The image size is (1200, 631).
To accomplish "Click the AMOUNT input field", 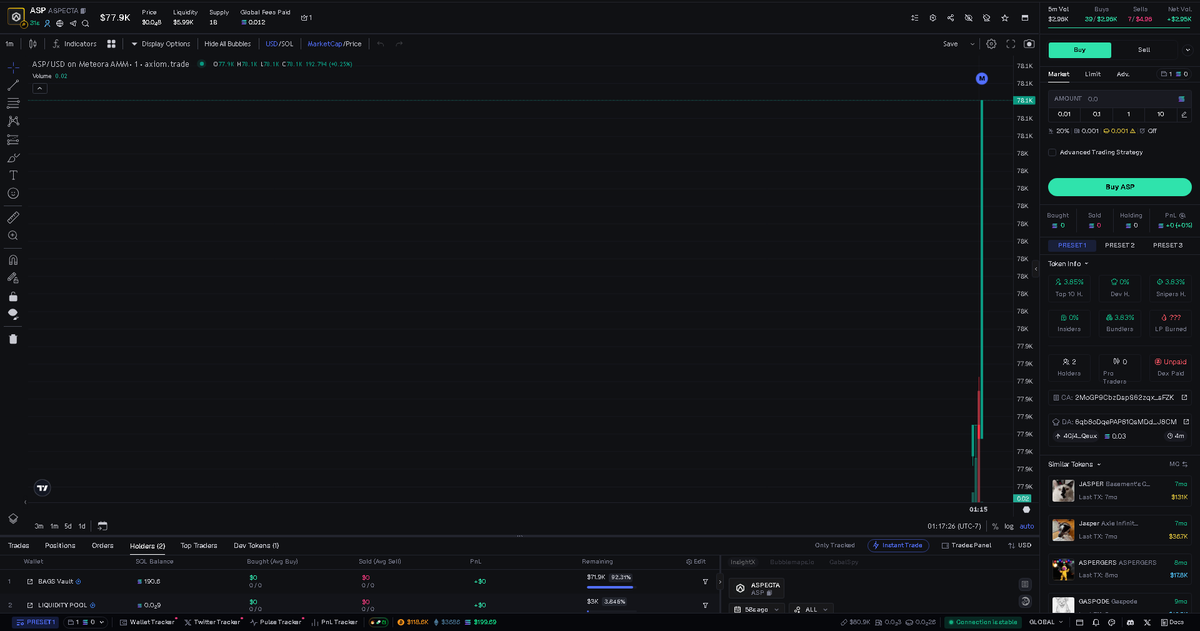I will 1120,99.
